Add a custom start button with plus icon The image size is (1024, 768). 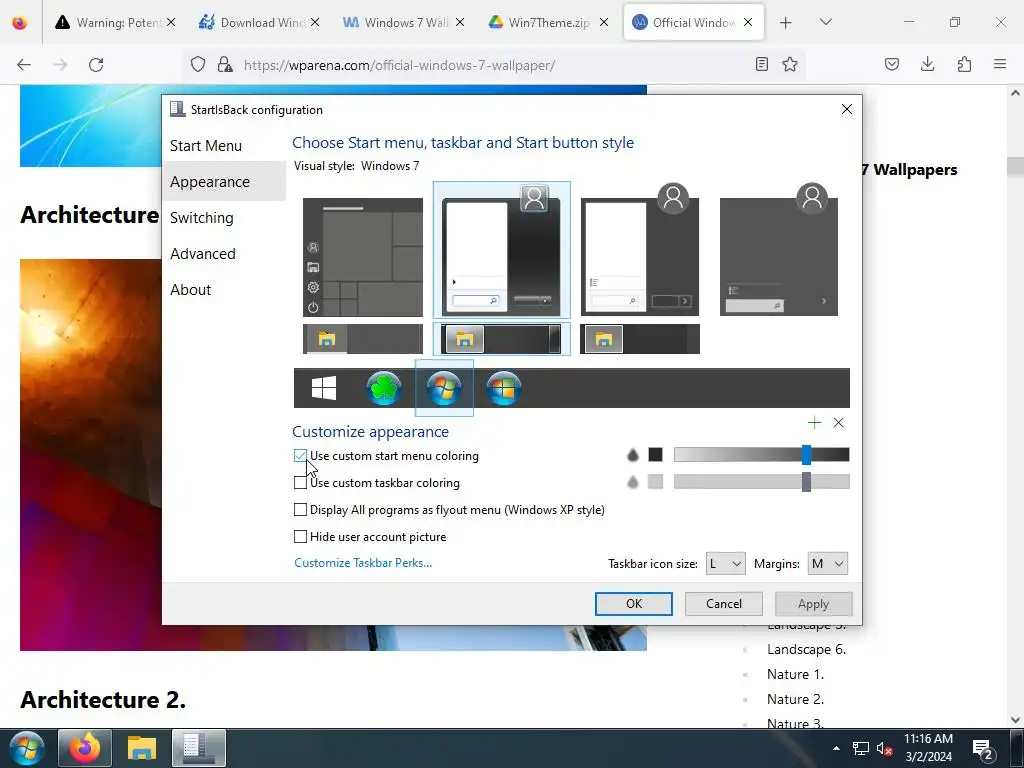pyautogui.click(x=814, y=423)
